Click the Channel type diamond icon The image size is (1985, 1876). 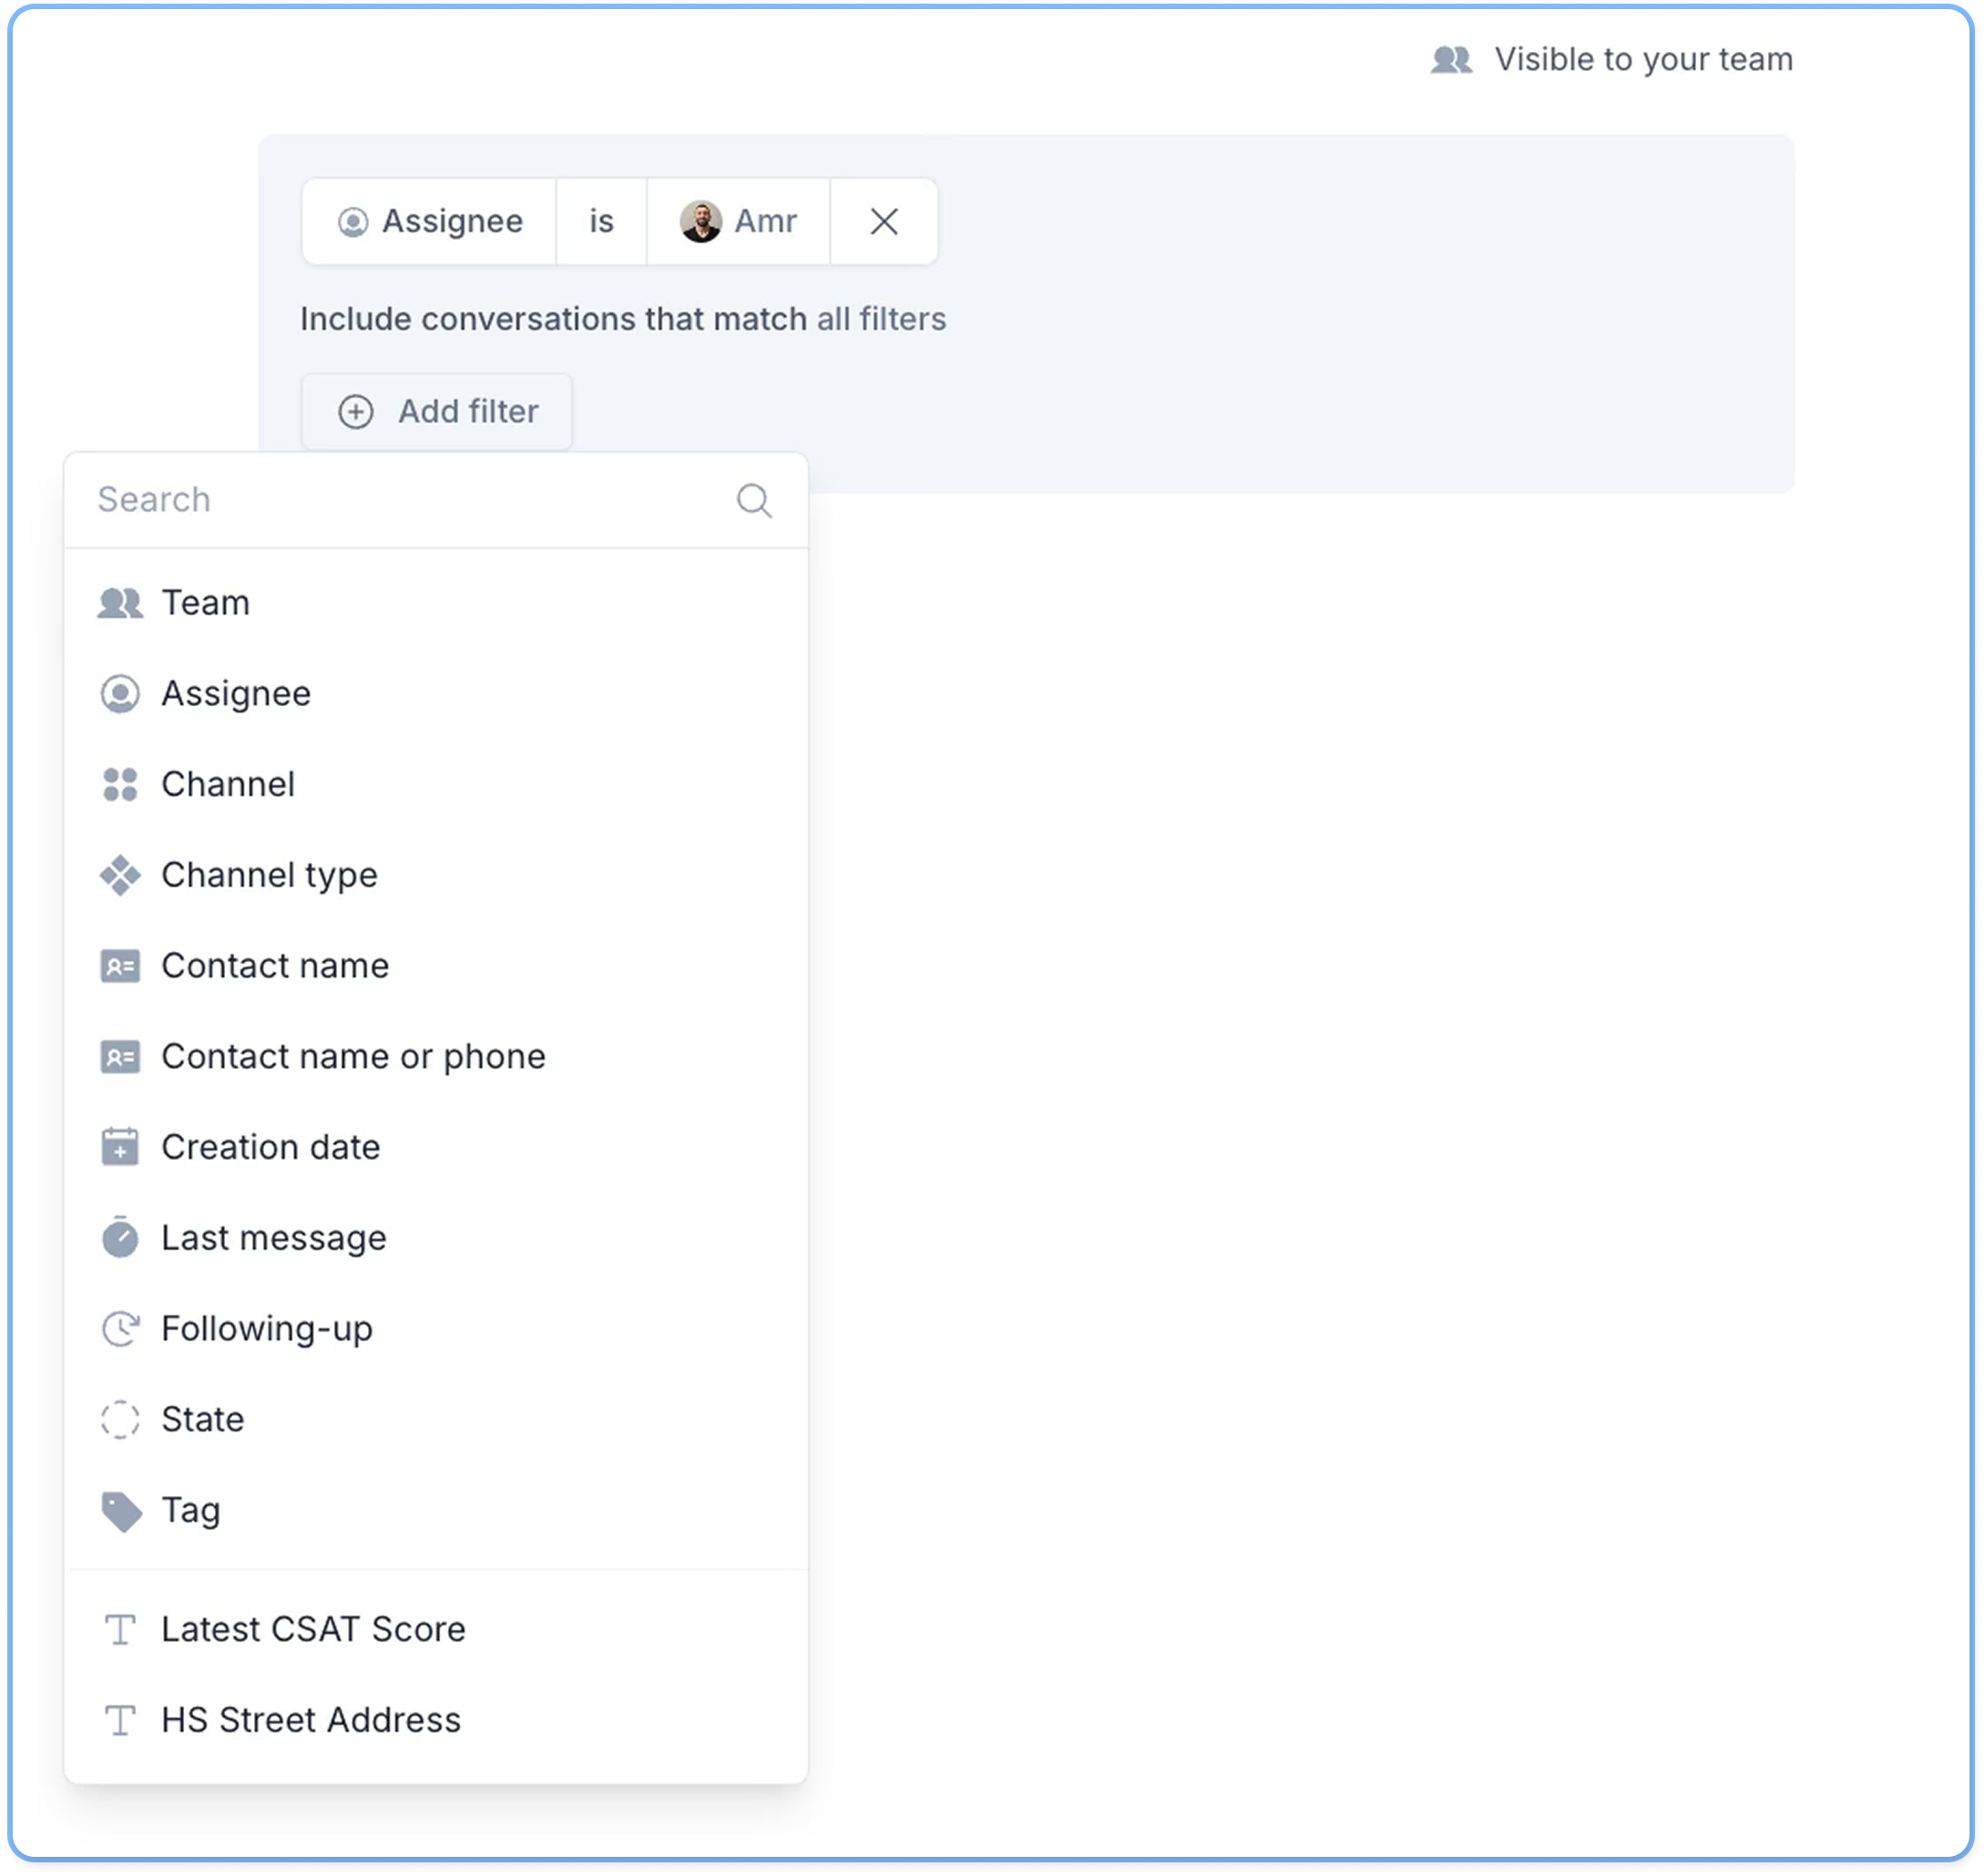(120, 875)
